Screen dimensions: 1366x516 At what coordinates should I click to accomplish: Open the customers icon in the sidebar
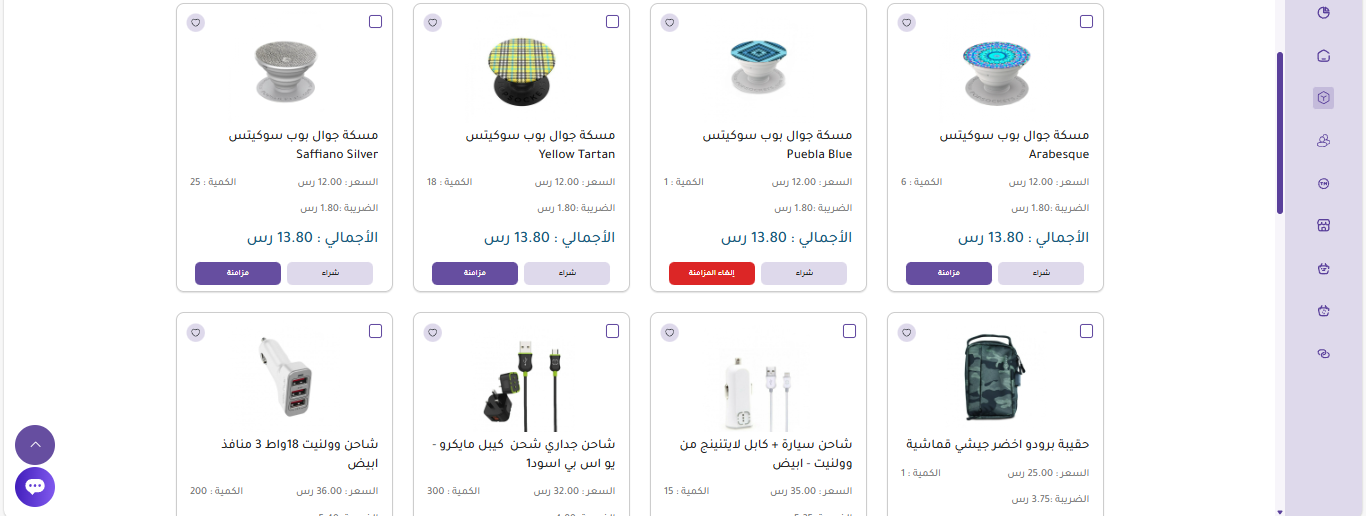pyautogui.click(x=1324, y=141)
